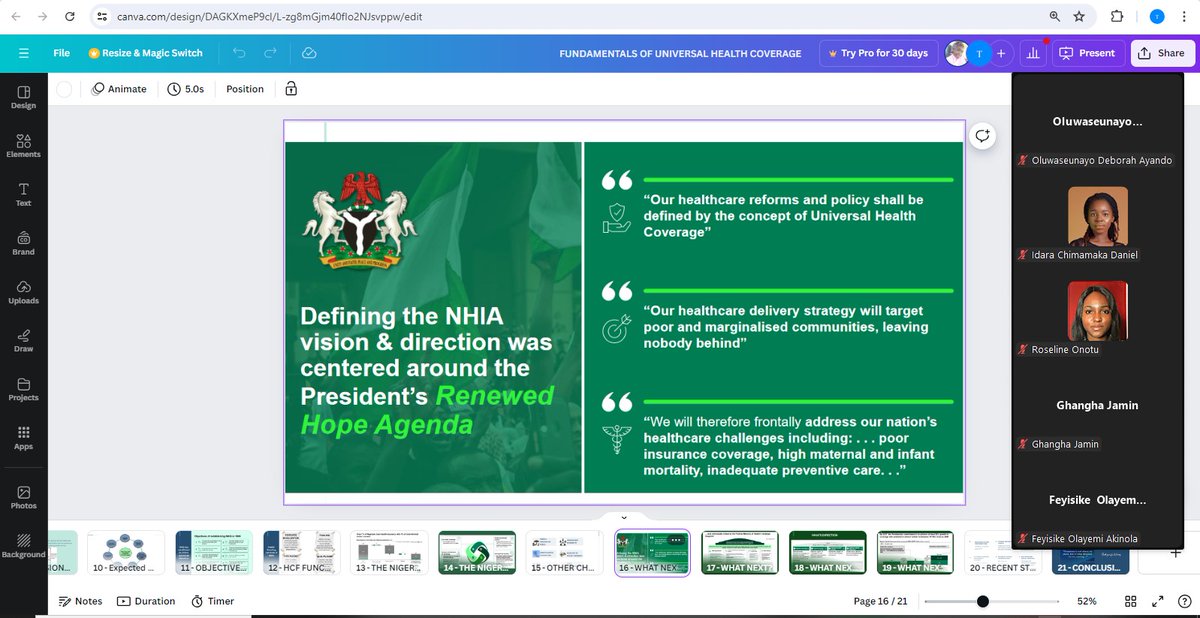Select slide thumbnail 13 - The Niger
The width and height of the screenshot is (1200, 618).
tap(389, 552)
